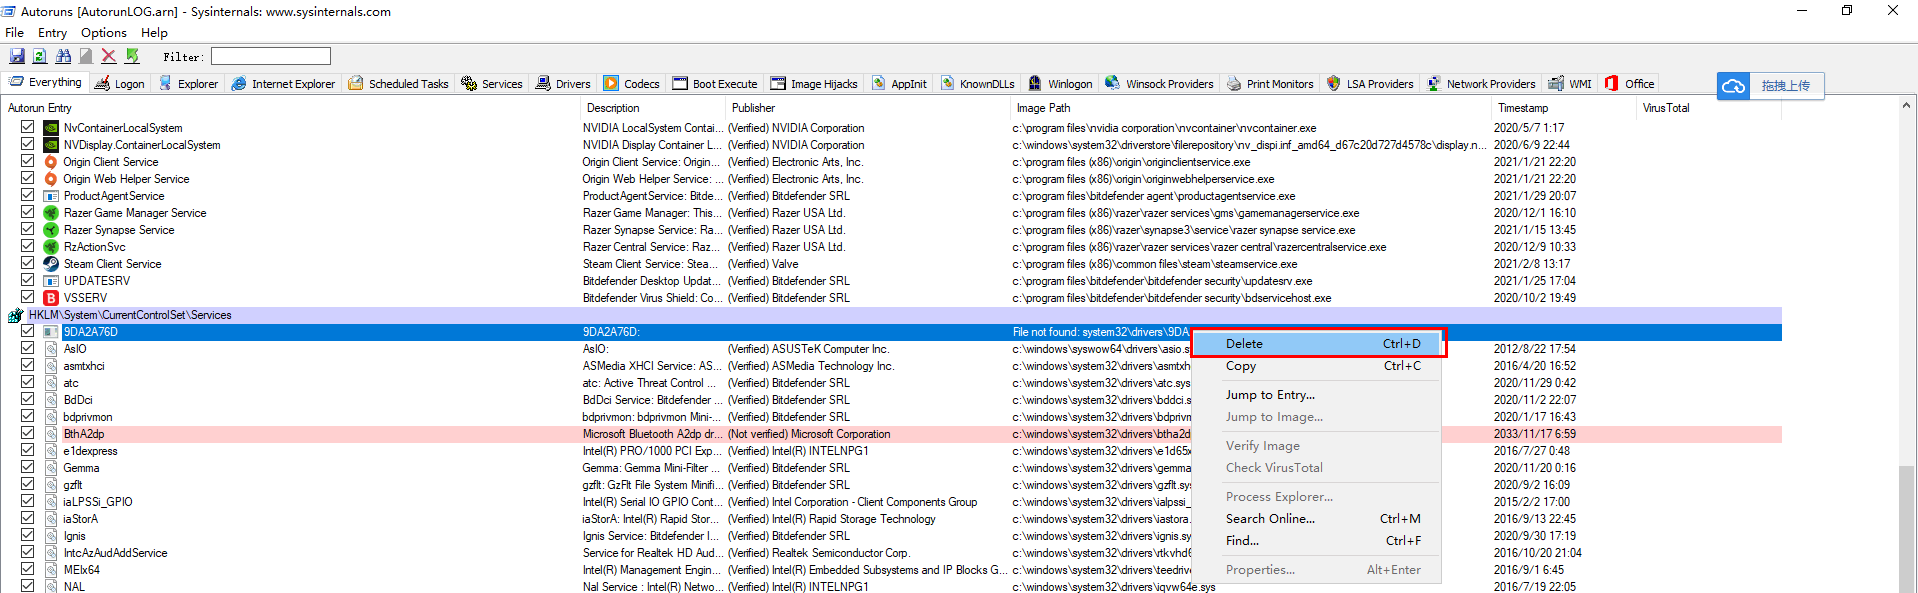Select Jump to Entry... context item
Viewport: 1918px width, 593px height.
click(1316, 395)
